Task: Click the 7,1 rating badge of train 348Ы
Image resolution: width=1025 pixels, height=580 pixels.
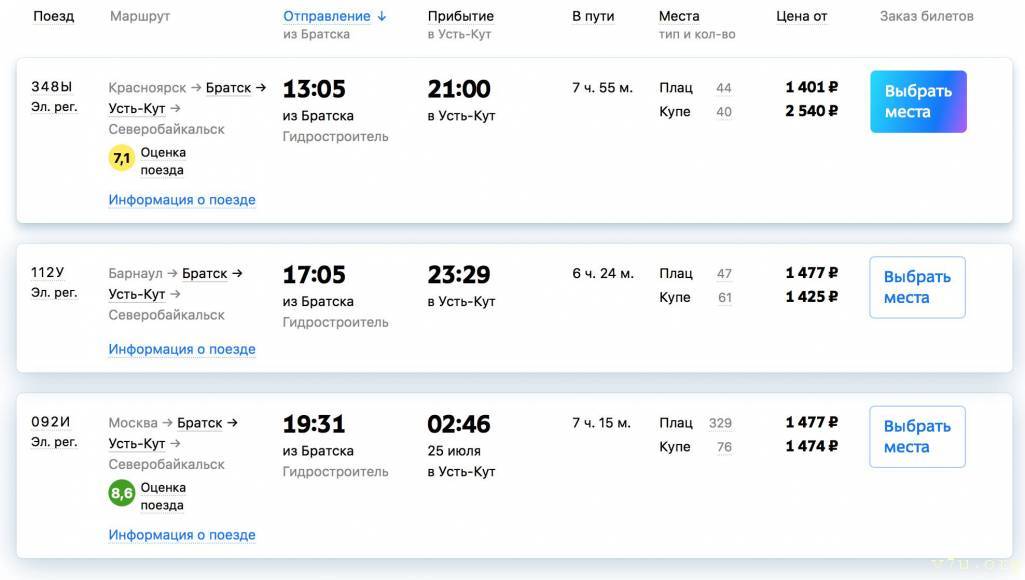Action: pyautogui.click(x=121, y=158)
